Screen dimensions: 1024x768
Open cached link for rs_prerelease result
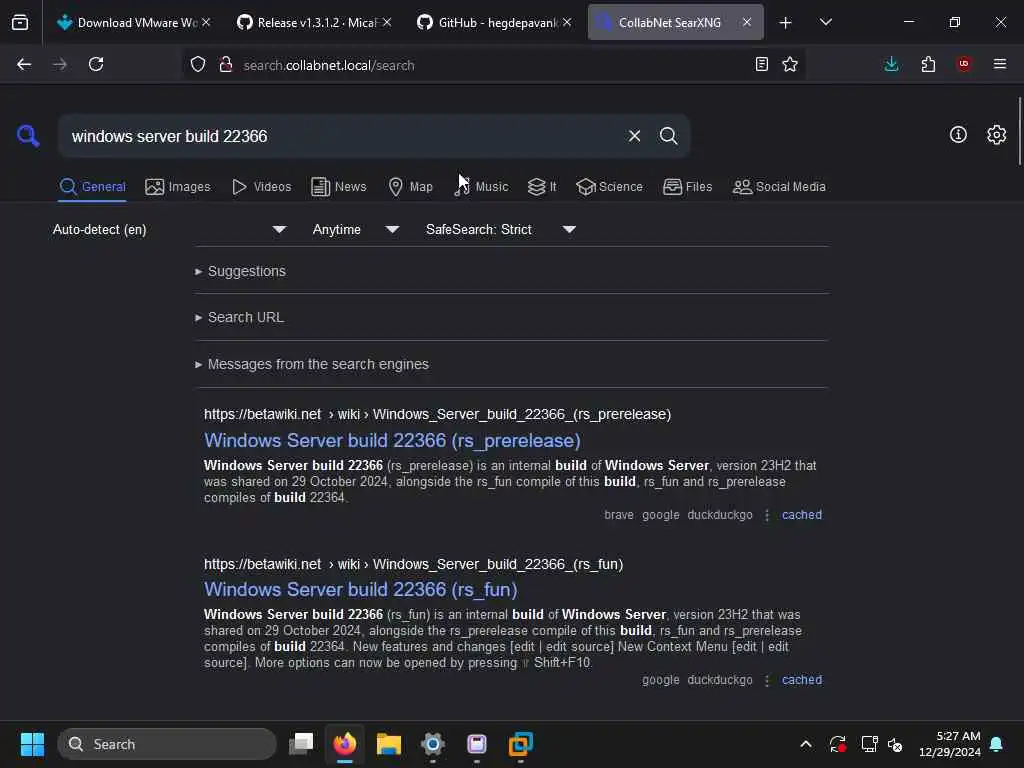[802, 515]
